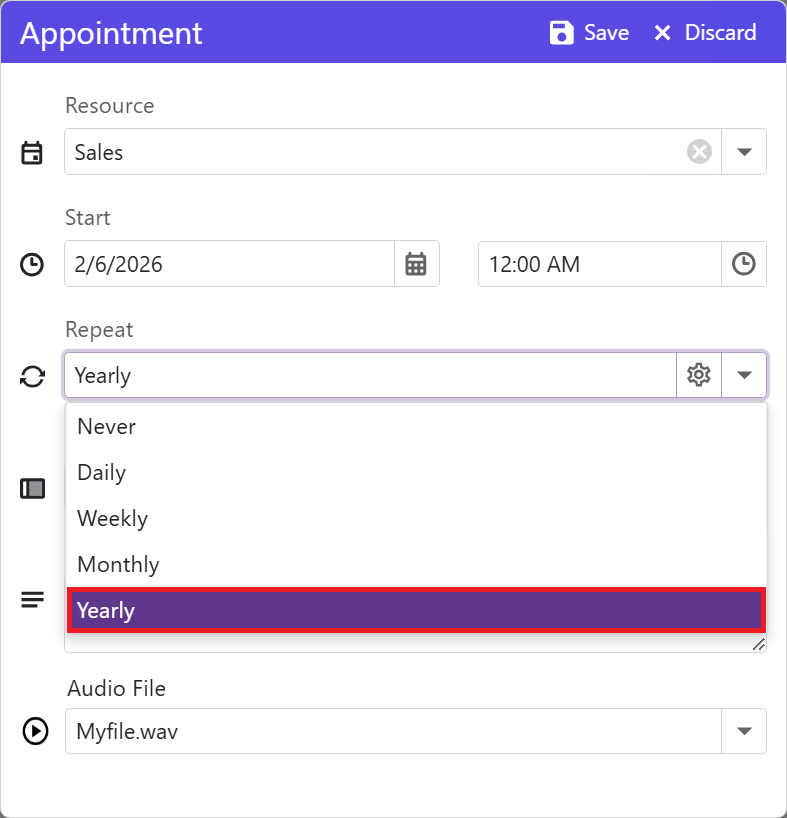787x818 pixels.
Task: Discard the appointment changes
Action: click(704, 33)
